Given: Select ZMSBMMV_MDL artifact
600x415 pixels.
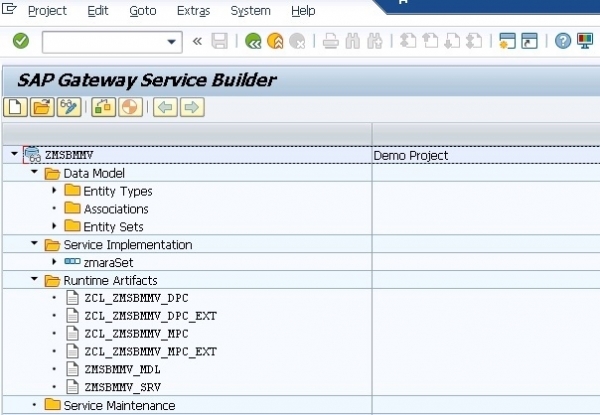Looking at the screenshot, I should click(122, 369).
